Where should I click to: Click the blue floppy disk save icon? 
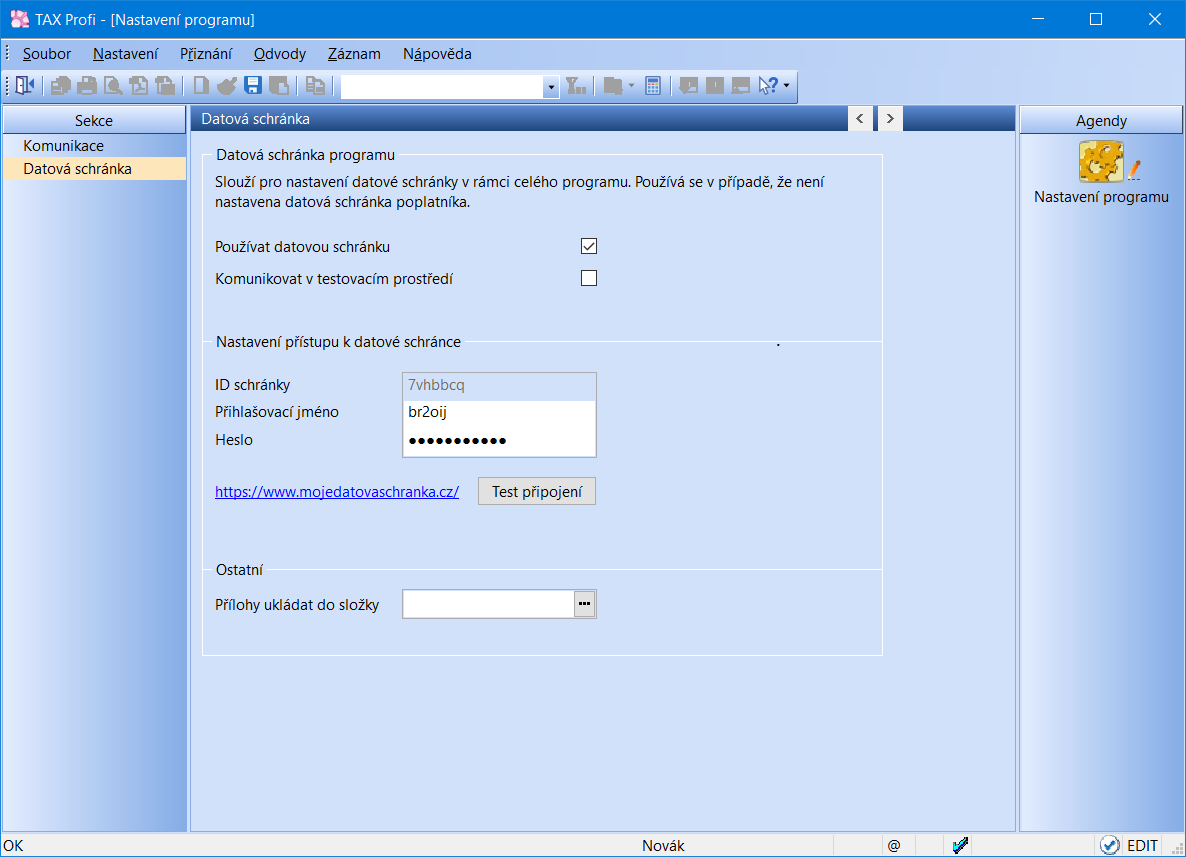253,86
